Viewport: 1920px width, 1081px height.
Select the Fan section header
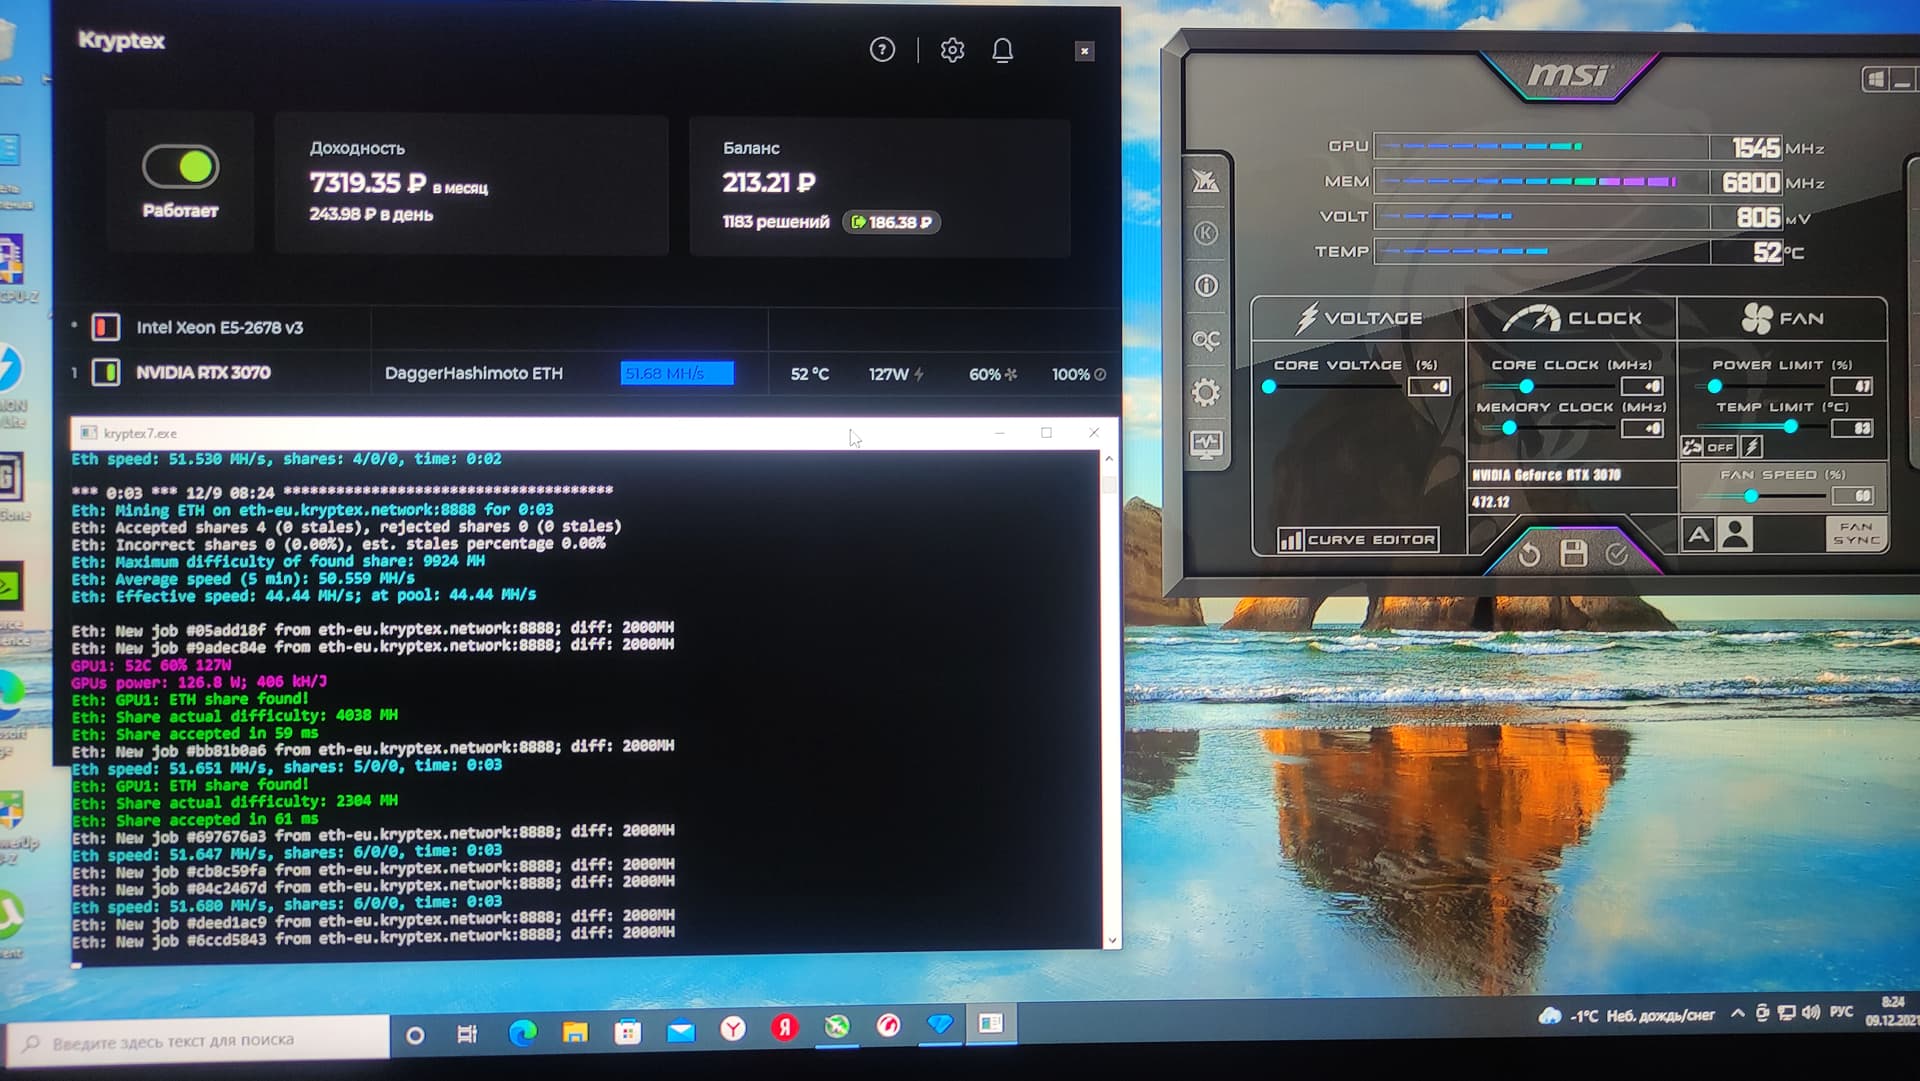point(1782,318)
